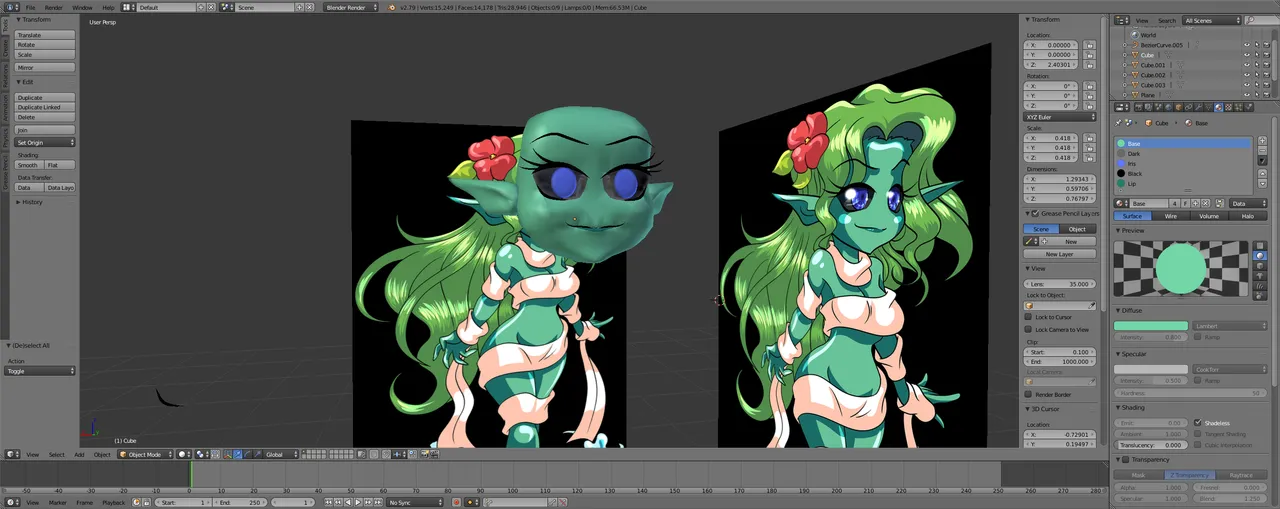
Task: Click the Translate button
Action: 45,35
